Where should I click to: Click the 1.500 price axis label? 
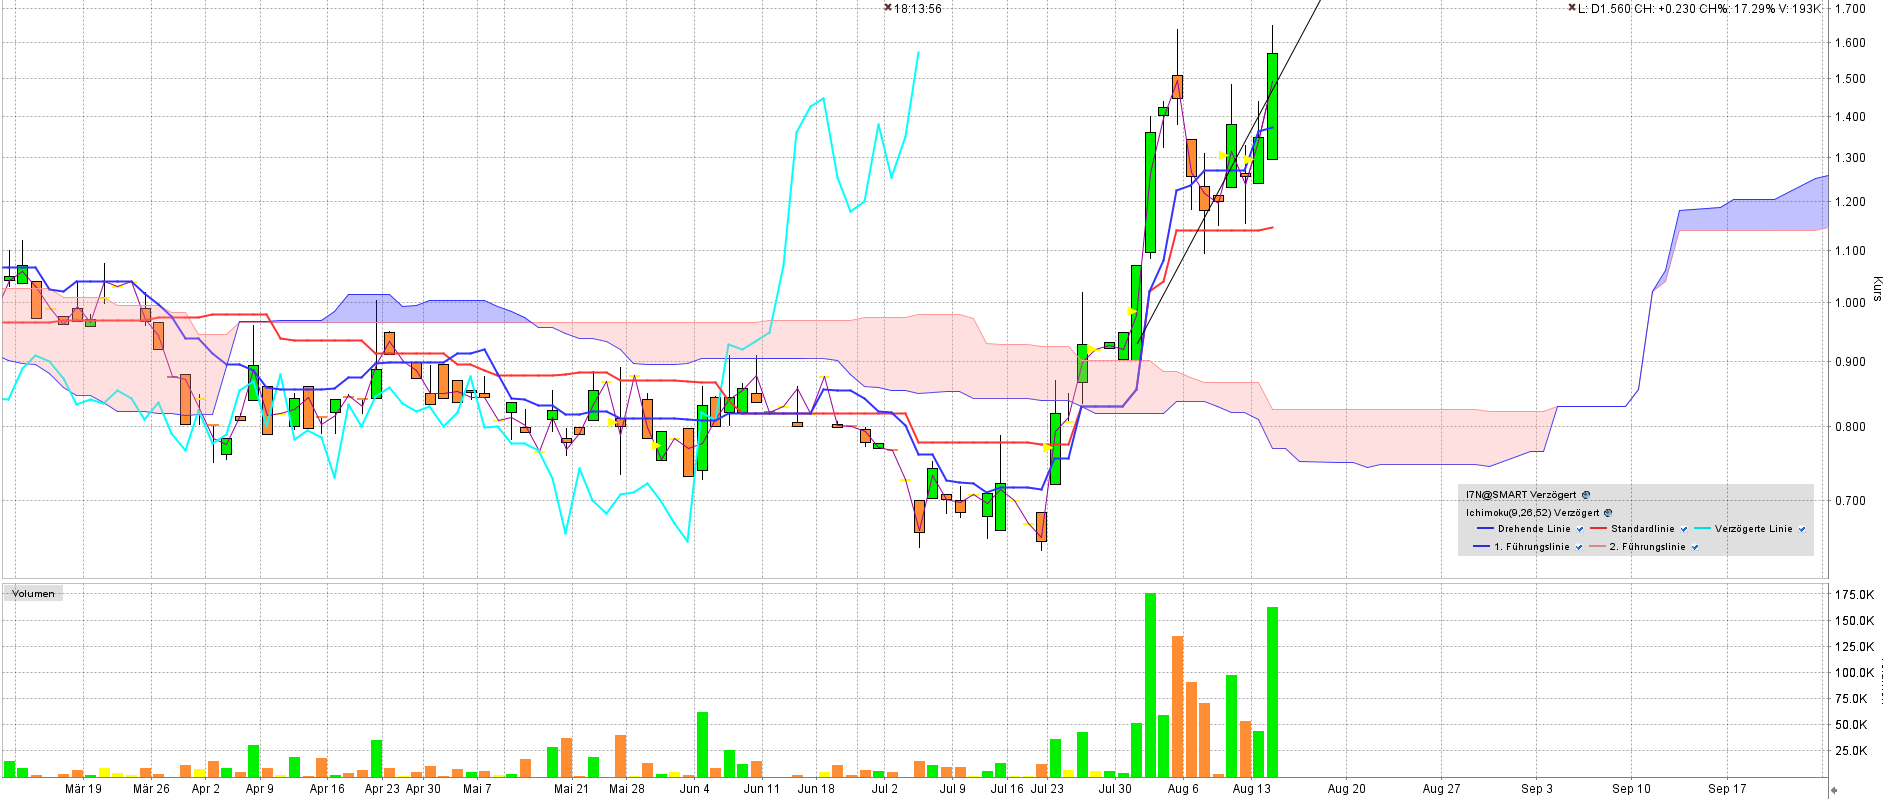[1850, 79]
